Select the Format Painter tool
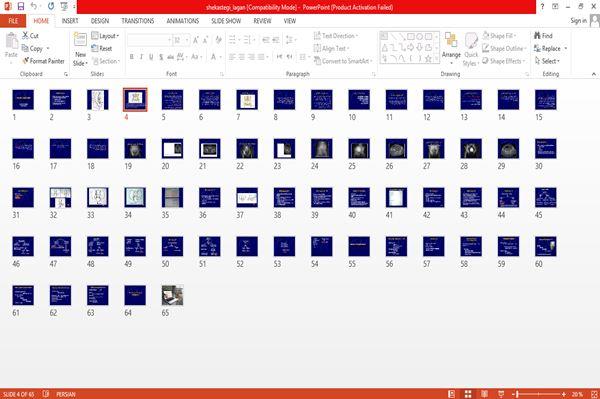 (43, 61)
